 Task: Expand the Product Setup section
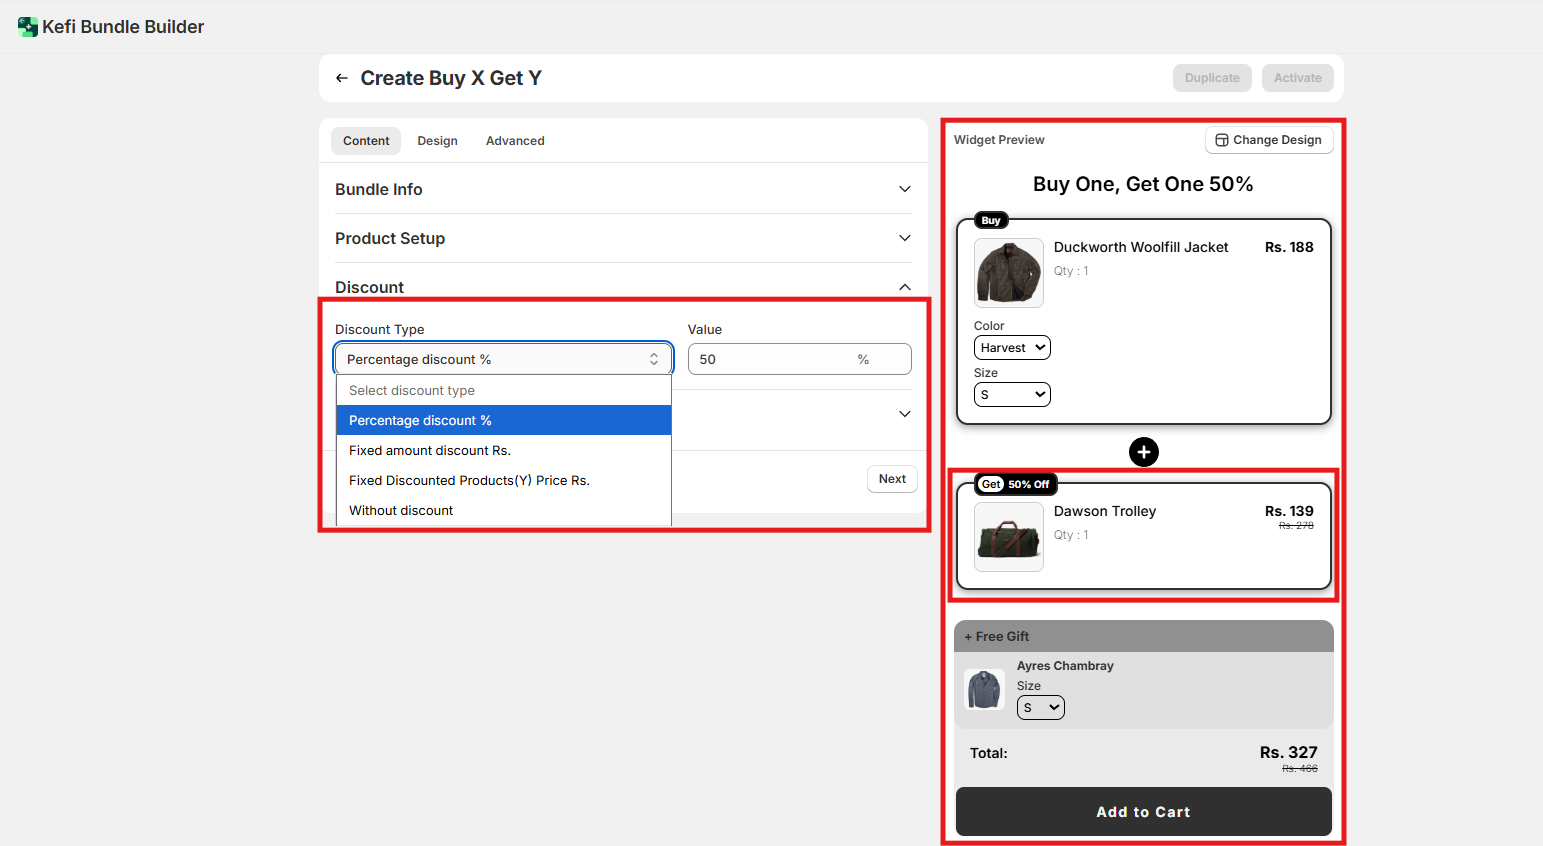(623, 238)
